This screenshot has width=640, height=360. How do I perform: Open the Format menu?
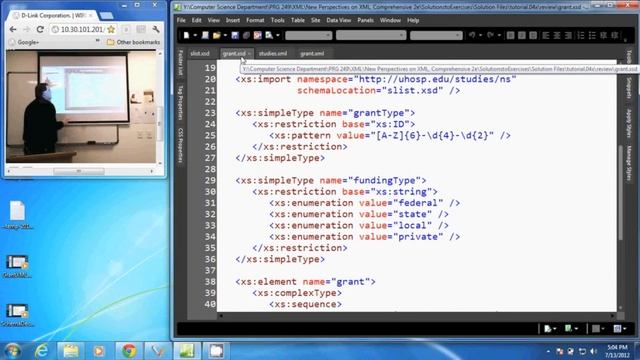tap(255, 20)
